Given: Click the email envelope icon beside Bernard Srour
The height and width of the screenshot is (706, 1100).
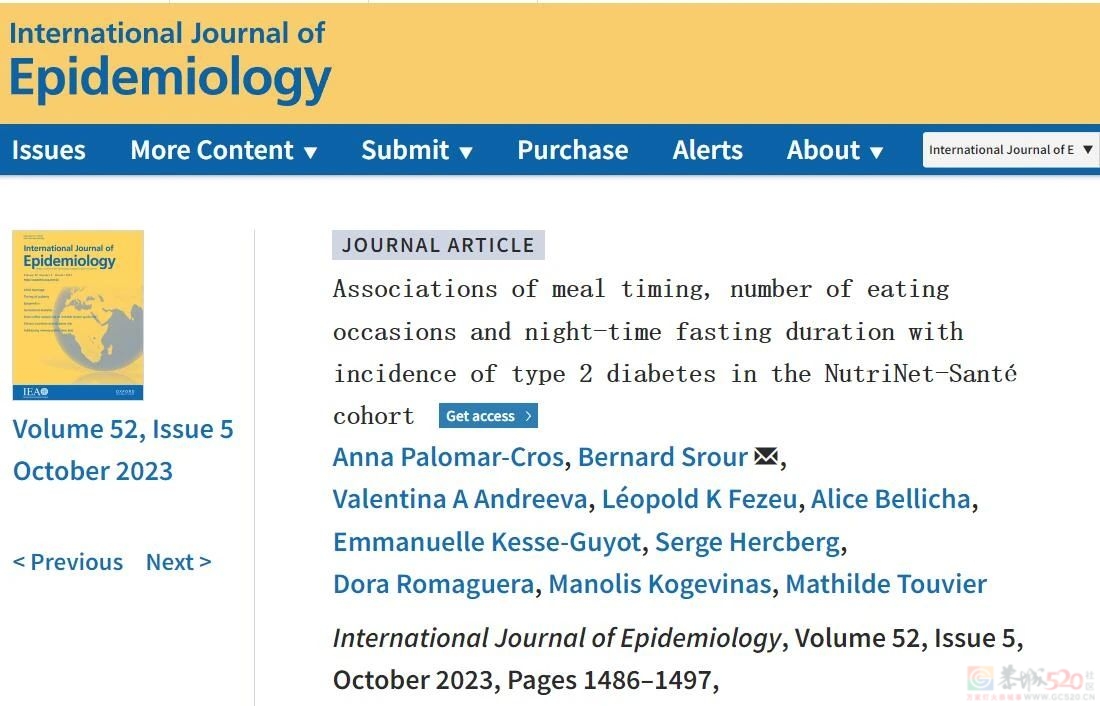Looking at the screenshot, I should pos(765,457).
